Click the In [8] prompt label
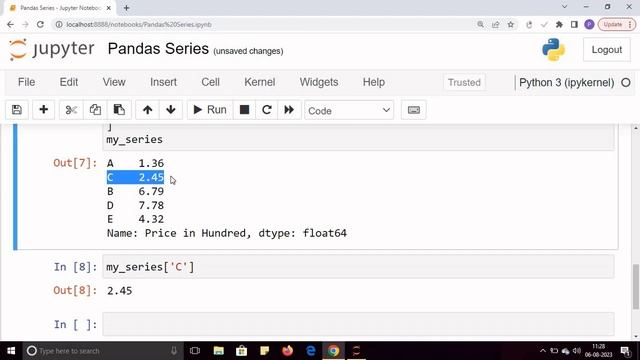The image size is (640, 360). 76,267
